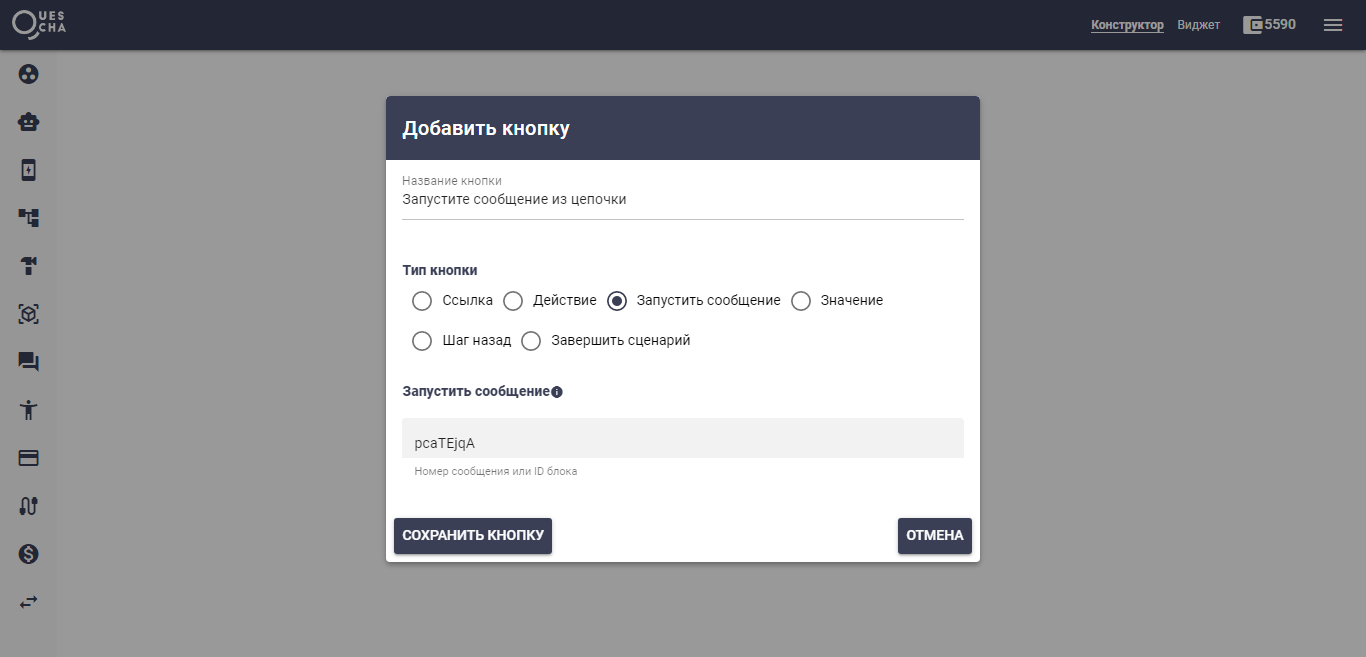Screen dimensions: 1366x657
Task: Choose the Завершить сценарий radio option
Action: (x=531, y=341)
